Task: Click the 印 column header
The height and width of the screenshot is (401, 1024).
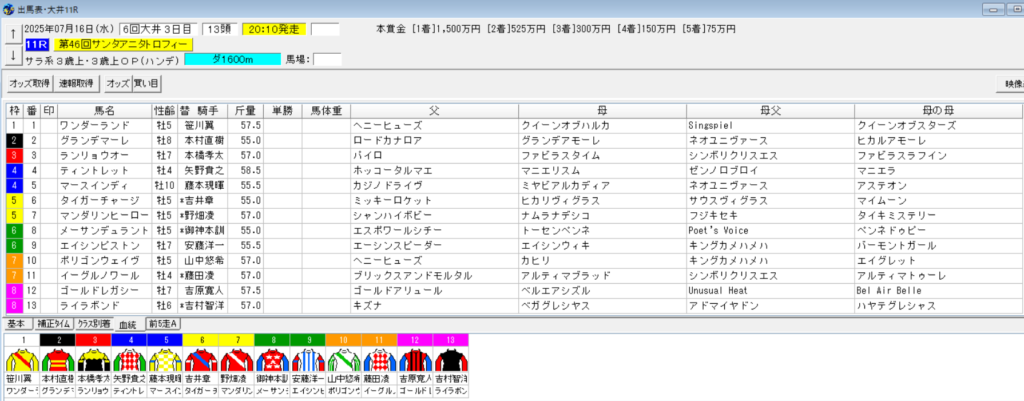Action: pyautogui.click(x=49, y=110)
